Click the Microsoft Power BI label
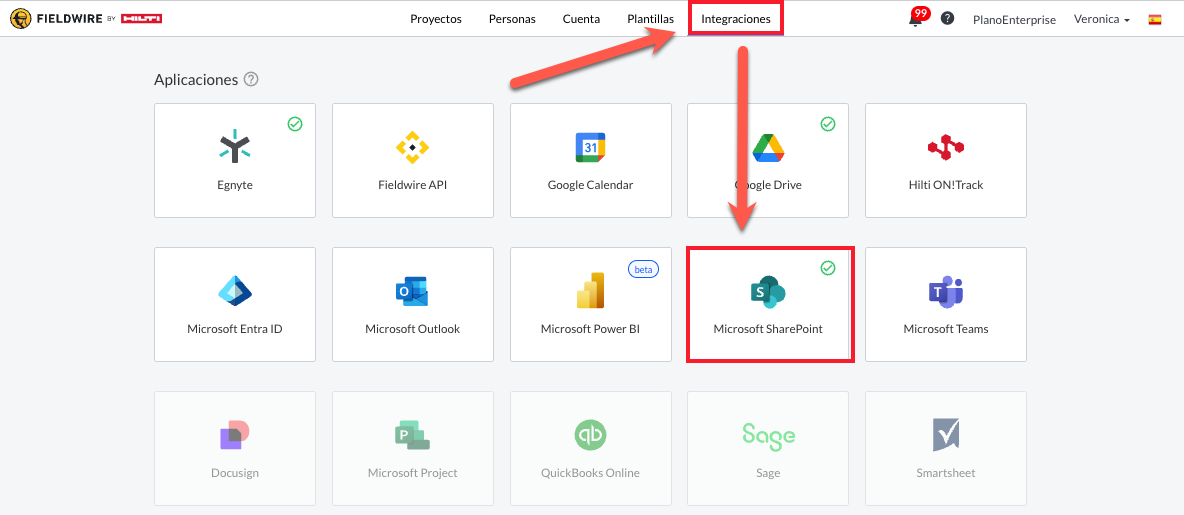 pyautogui.click(x=590, y=329)
